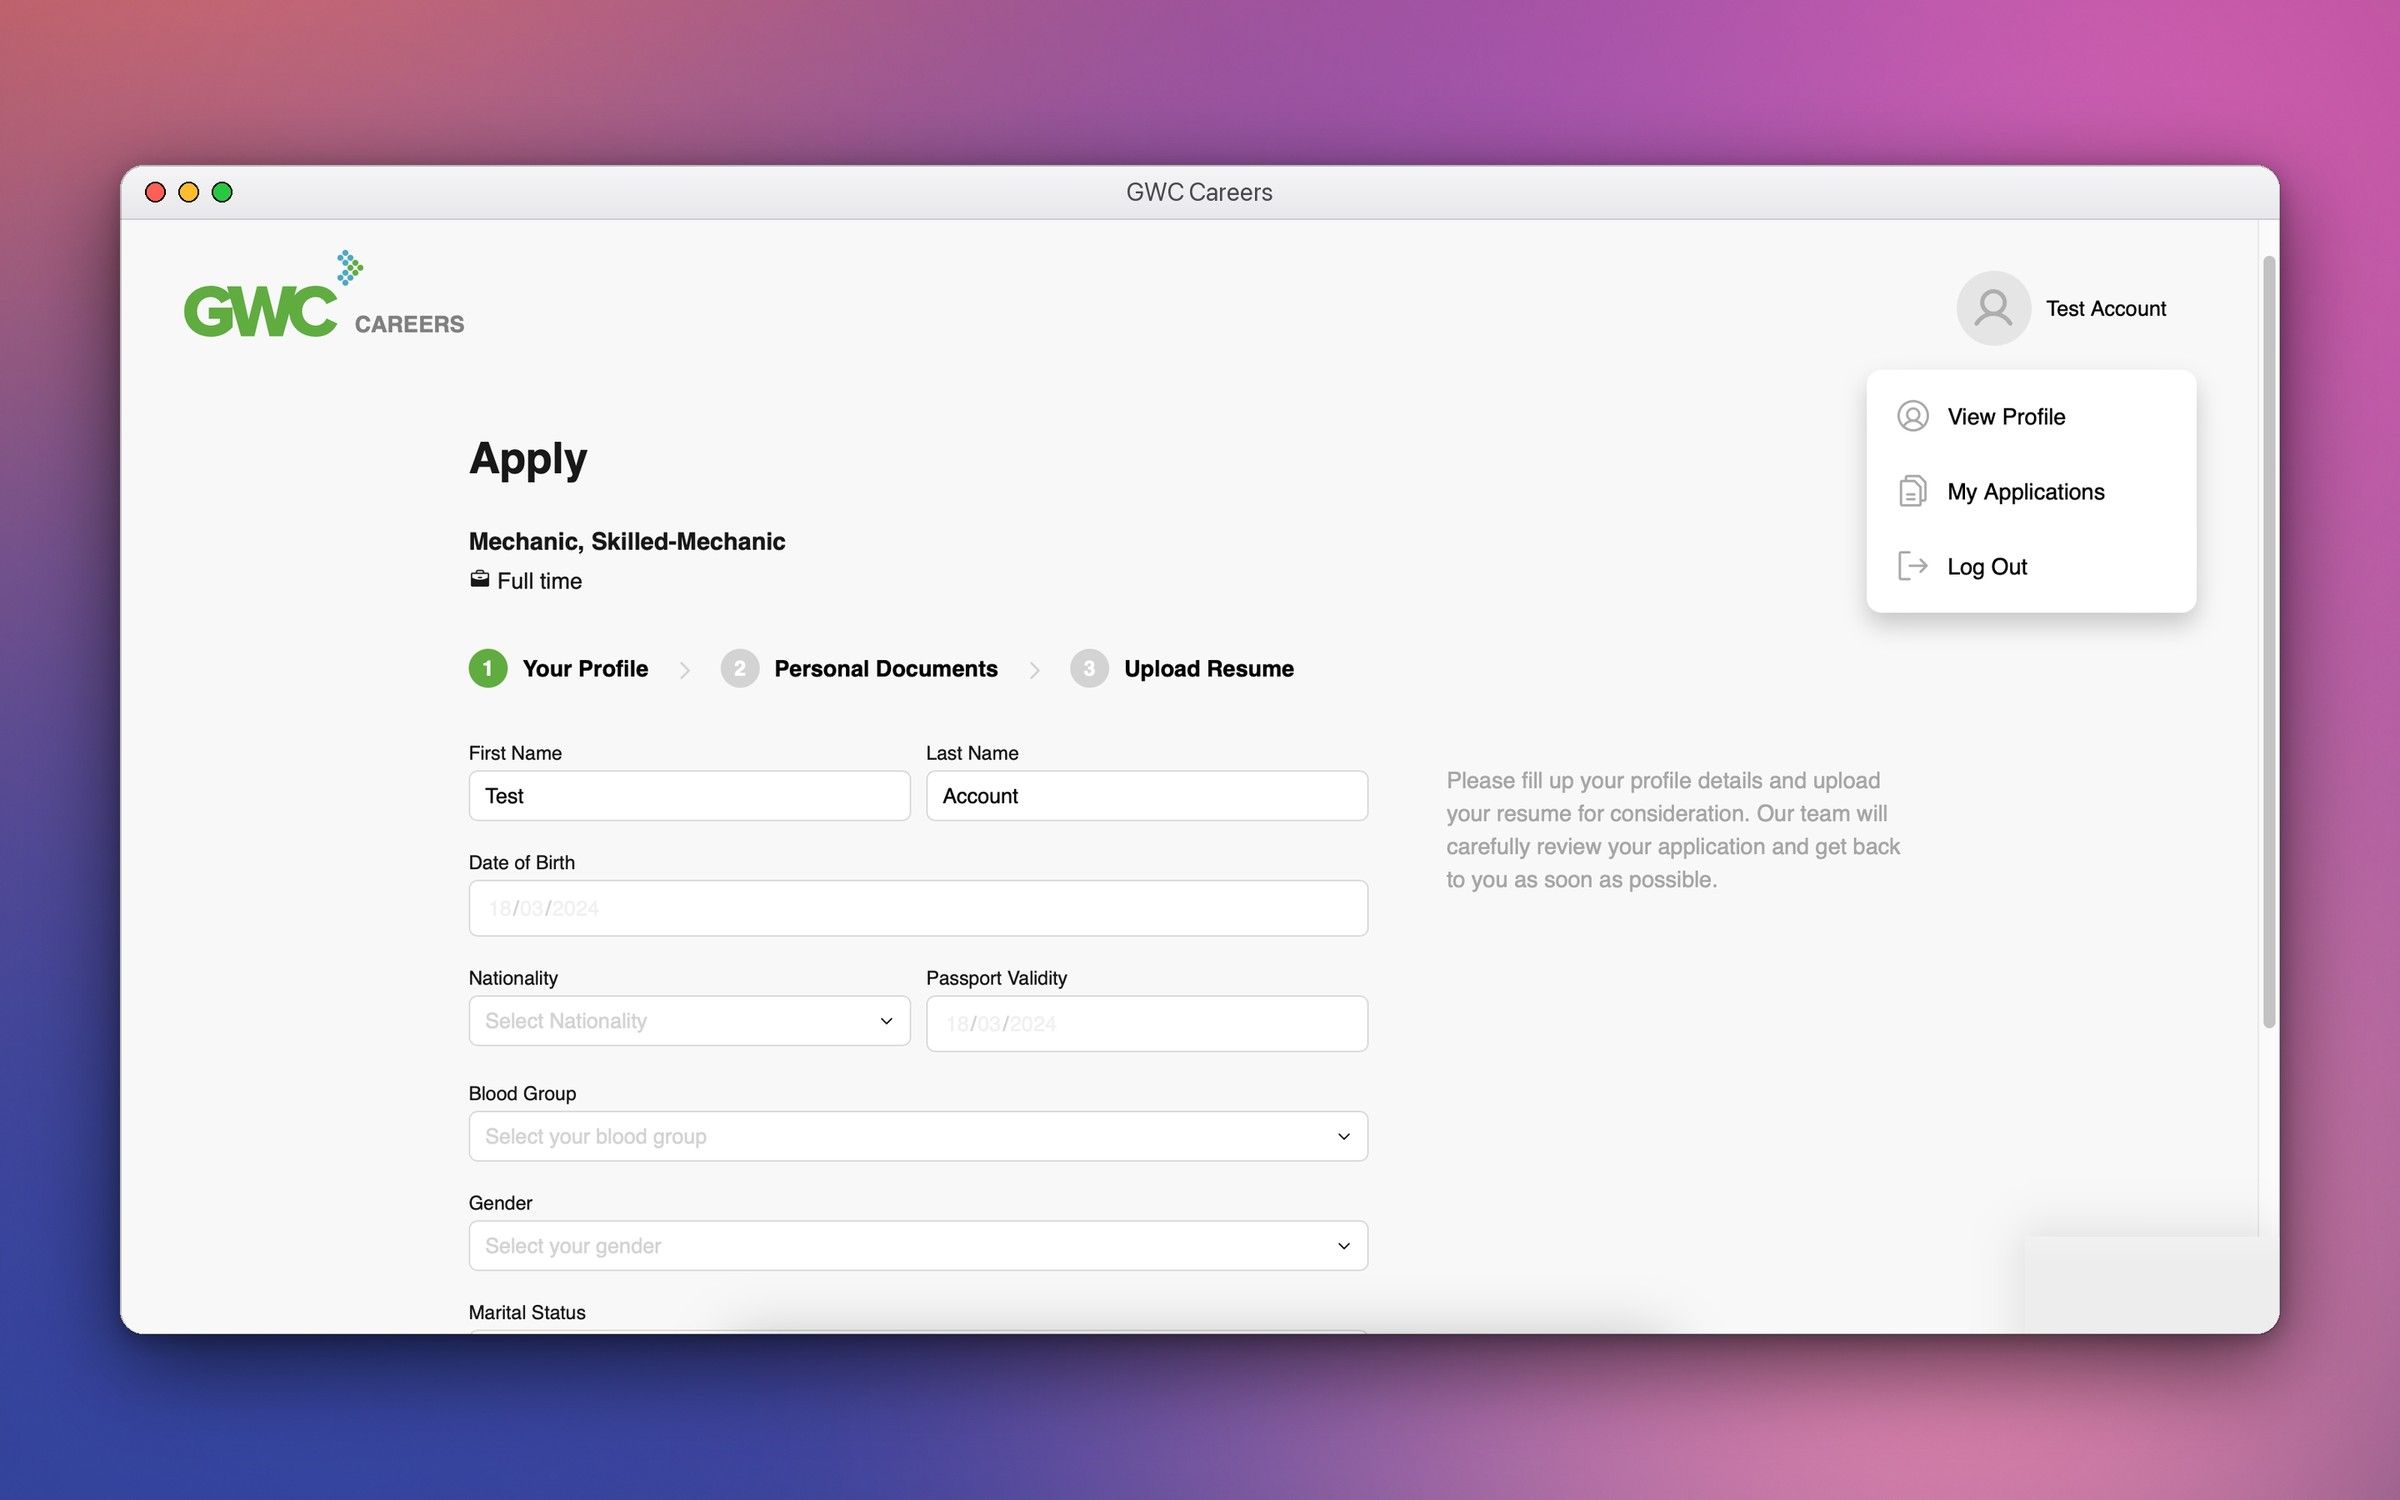The height and width of the screenshot is (1500, 2400).
Task: Click the View Profile person icon
Action: pos(1913,416)
